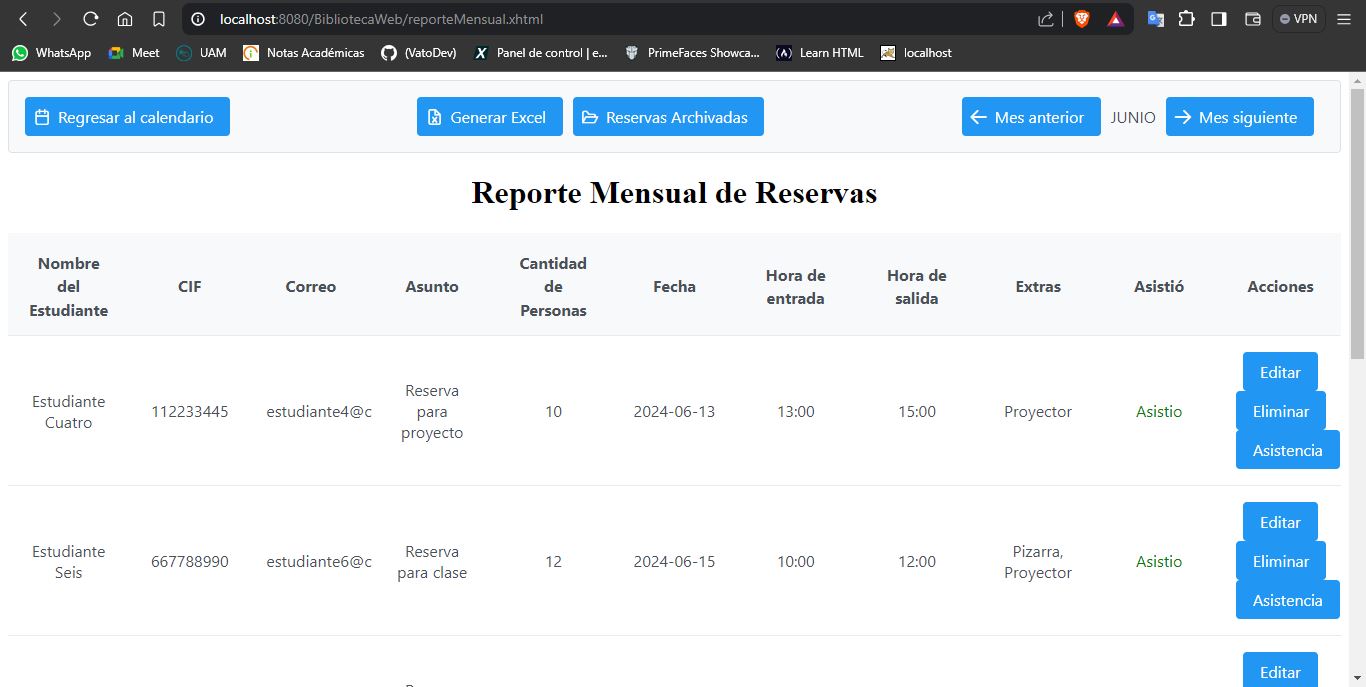The height and width of the screenshot is (687, 1366).
Task: Click the left arrow icon on Mes anterior
Action: click(x=978, y=116)
